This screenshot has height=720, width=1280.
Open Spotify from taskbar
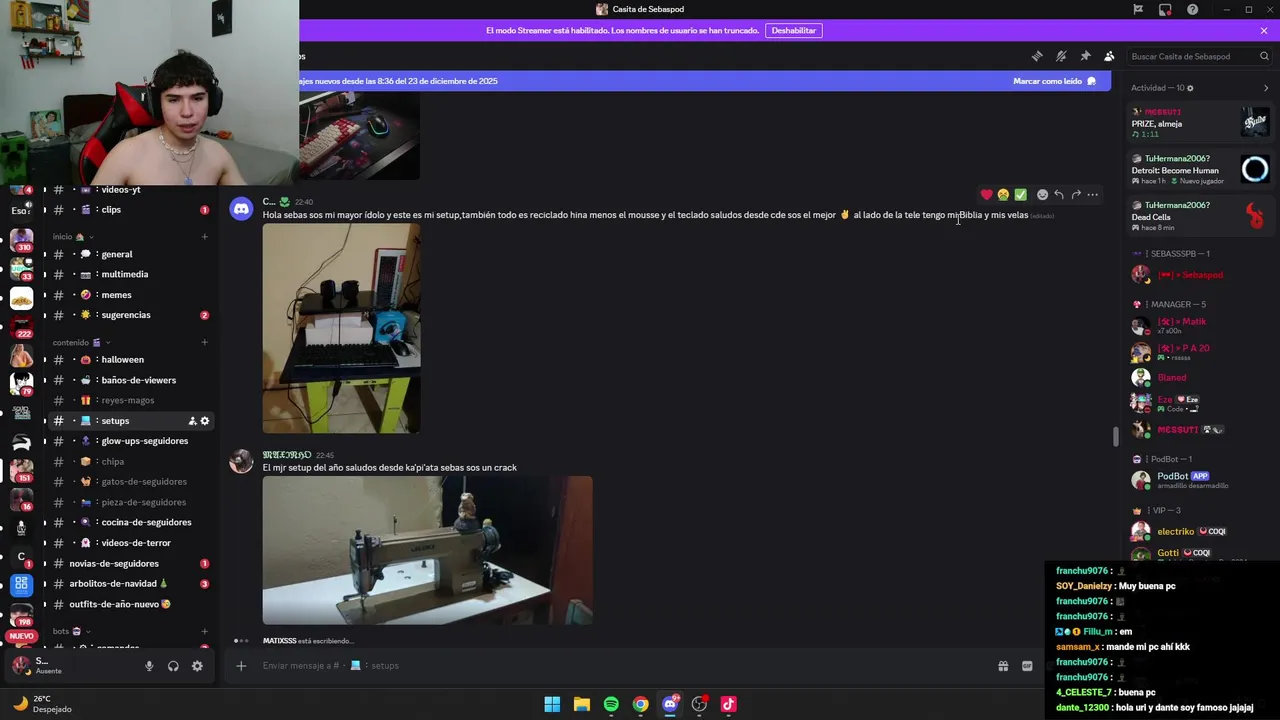point(611,704)
